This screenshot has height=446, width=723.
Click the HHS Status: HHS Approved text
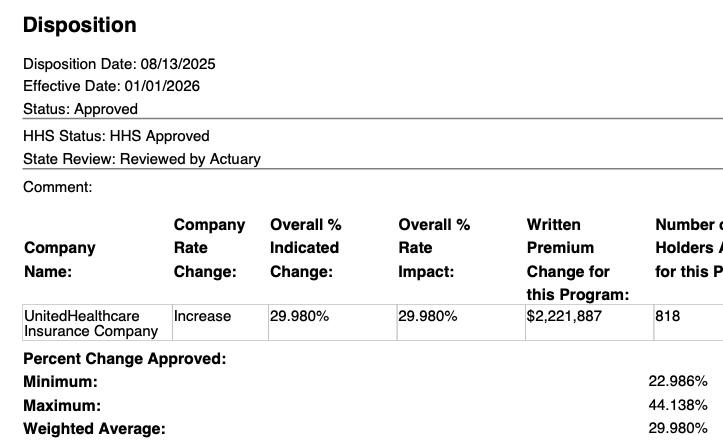(x=116, y=136)
